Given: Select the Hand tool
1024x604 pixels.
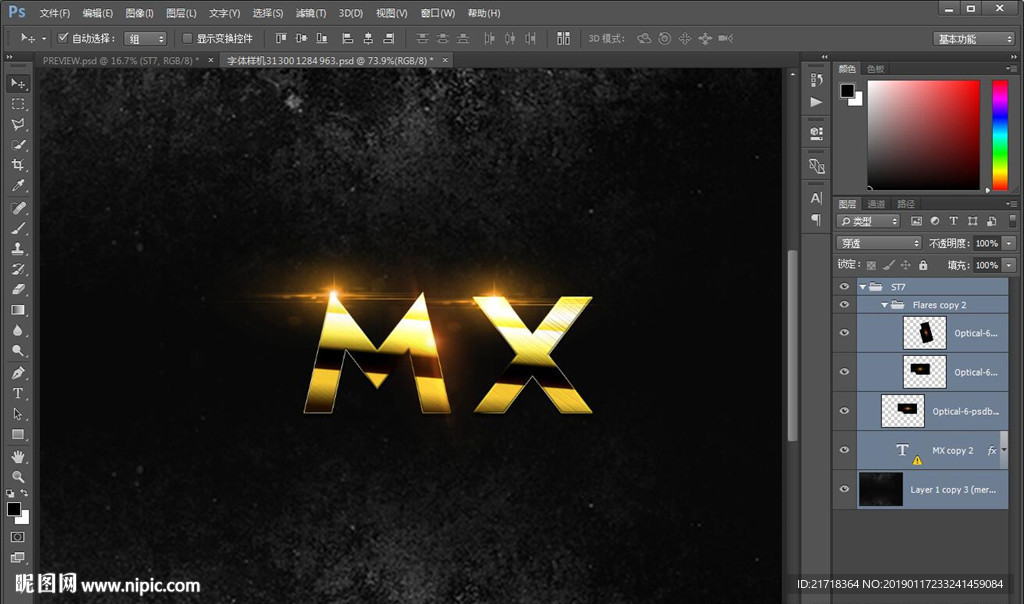Looking at the screenshot, I should click(x=18, y=456).
